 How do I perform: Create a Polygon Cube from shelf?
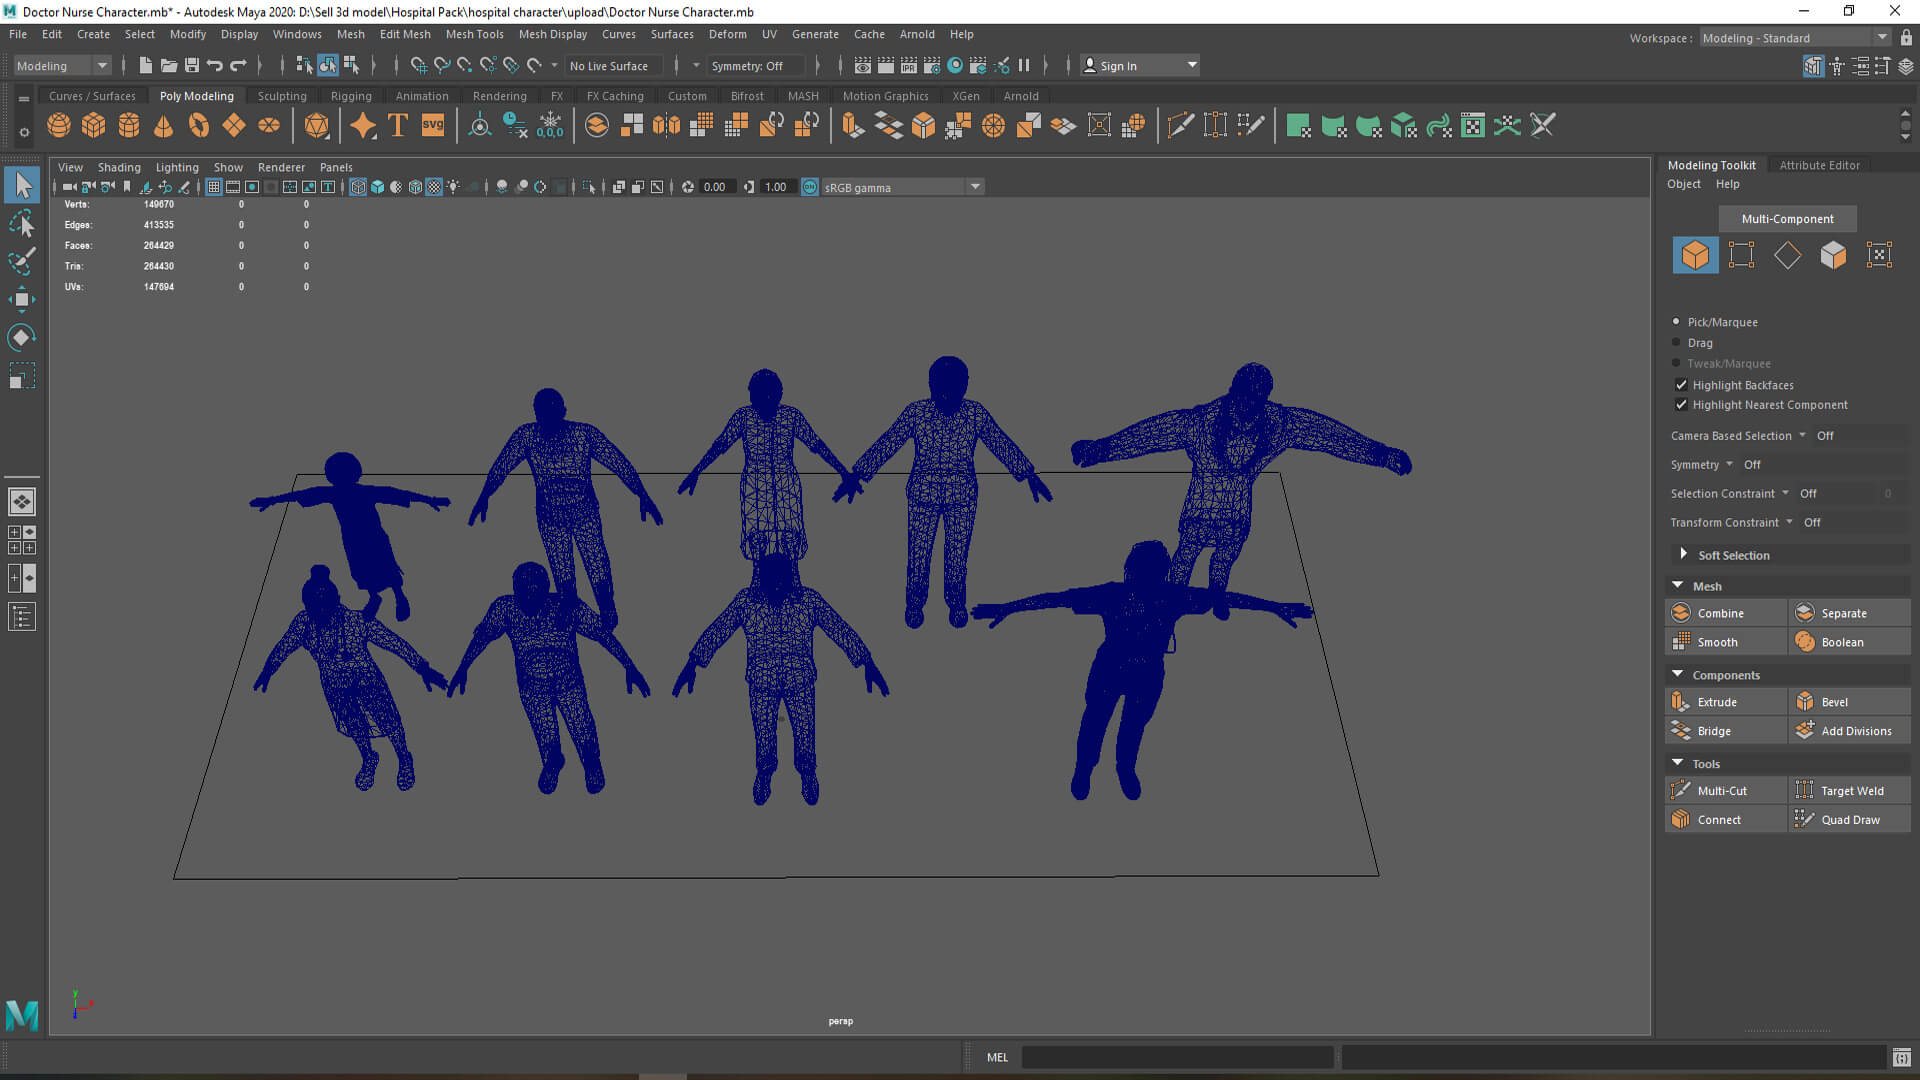pos(93,125)
